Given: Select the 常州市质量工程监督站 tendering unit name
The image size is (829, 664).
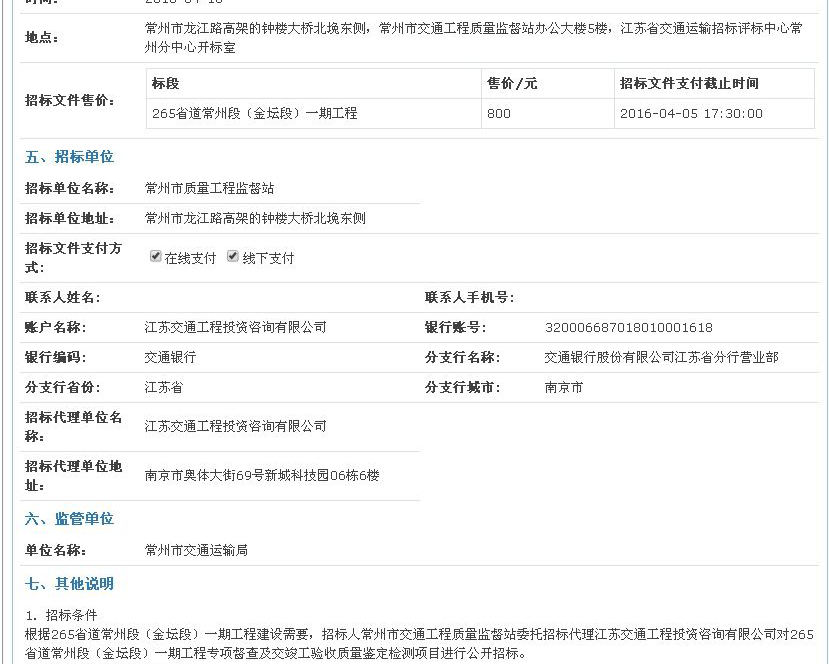Looking at the screenshot, I should point(209,188).
